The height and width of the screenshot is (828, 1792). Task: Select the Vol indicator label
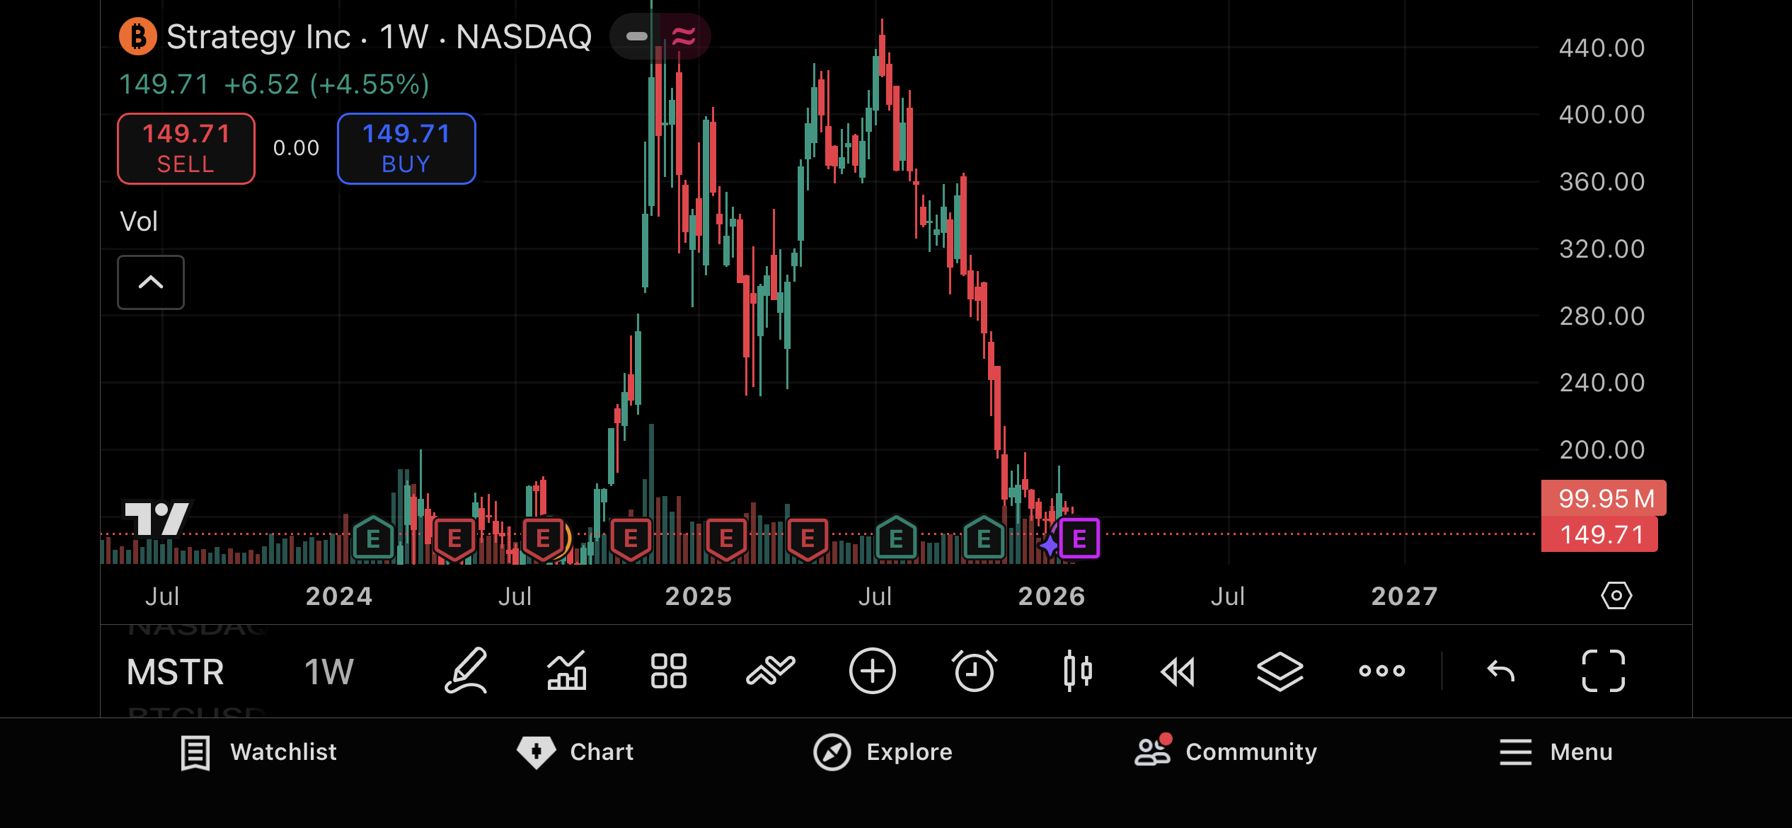click(139, 221)
